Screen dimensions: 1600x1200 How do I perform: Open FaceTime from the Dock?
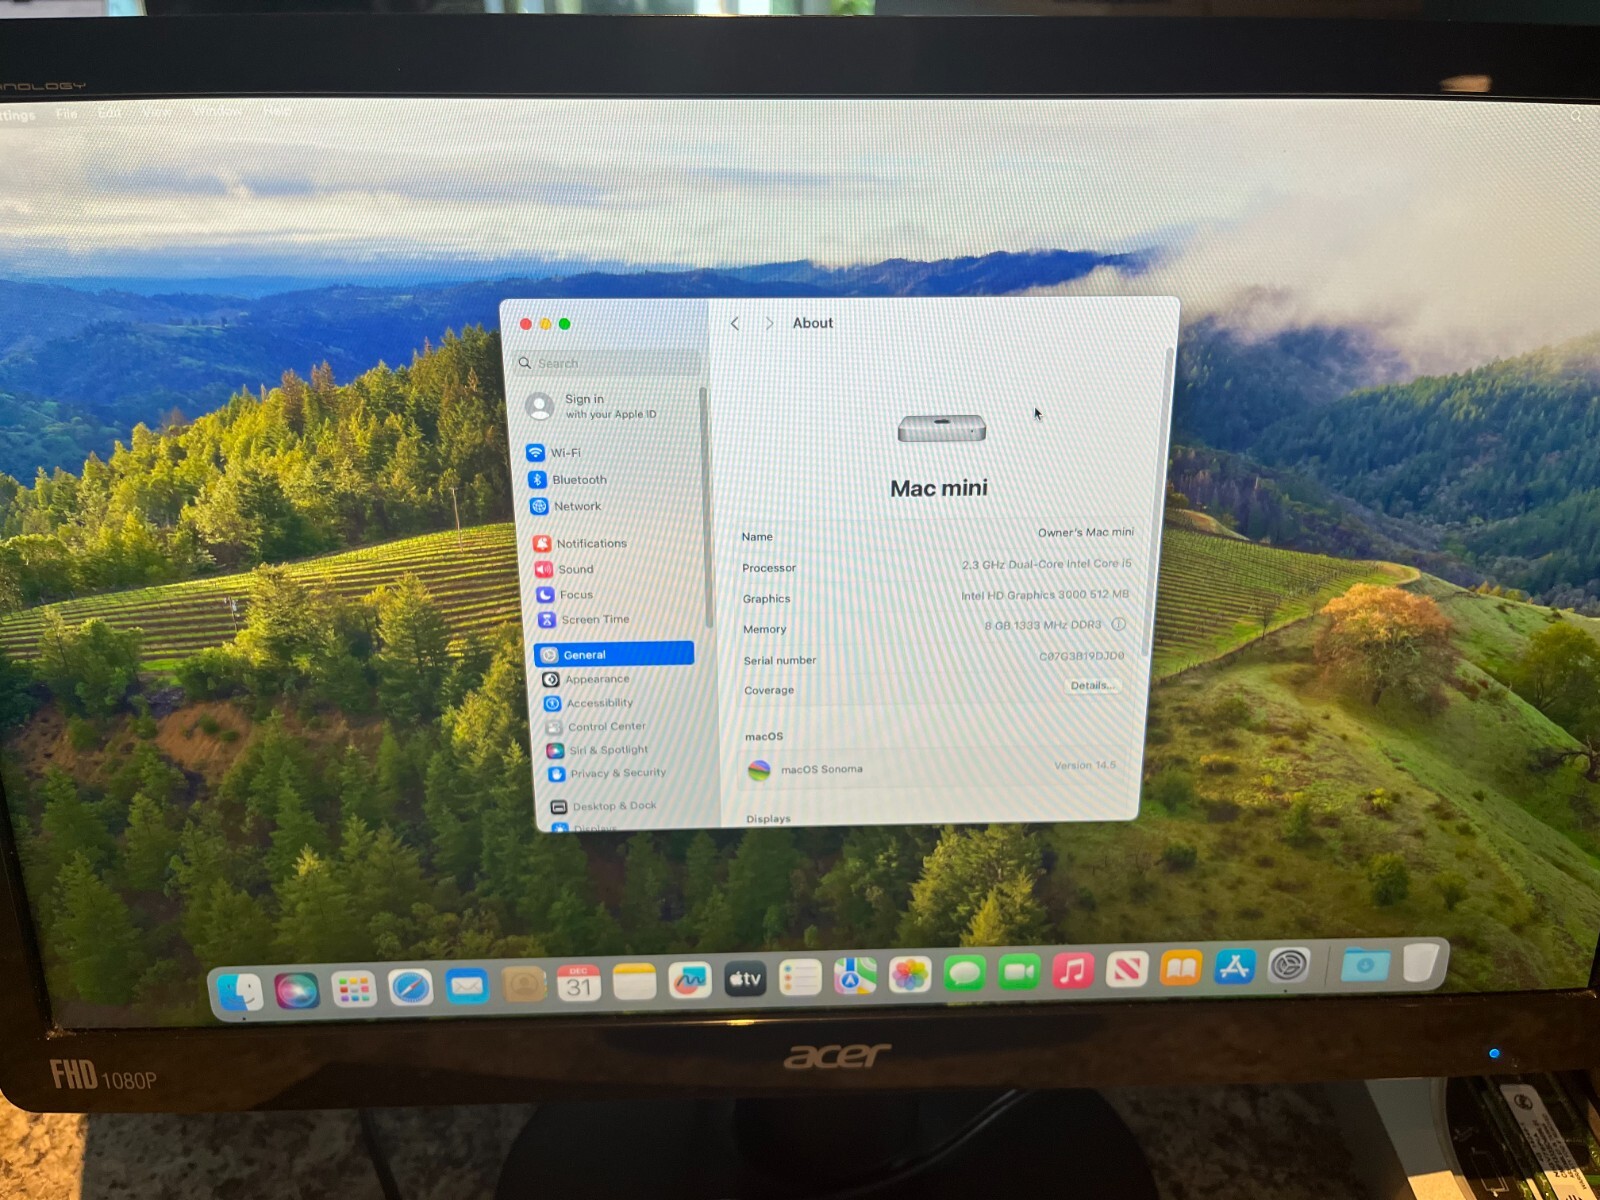pyautogui.click(x=1019, y=972)
